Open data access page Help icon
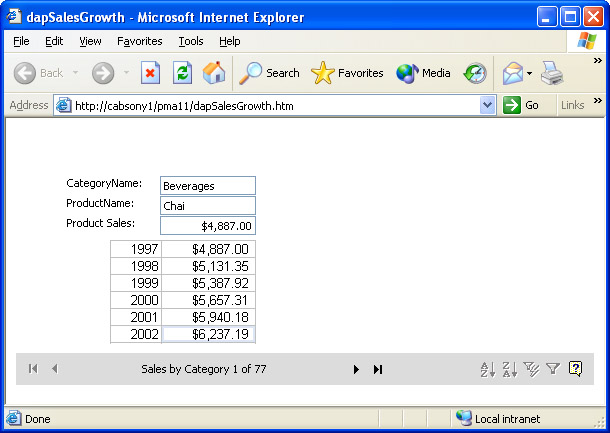This screenshot has width=610, height=433. [x=575, y=369]
